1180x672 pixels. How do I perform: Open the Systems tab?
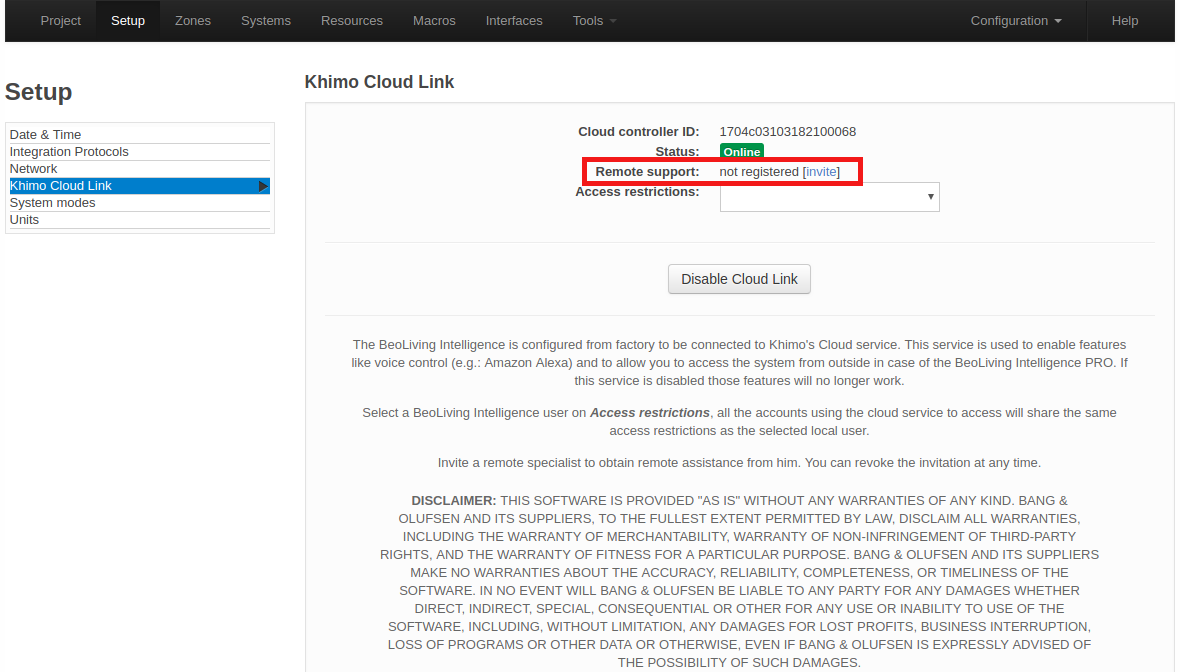tap(266, 21)
